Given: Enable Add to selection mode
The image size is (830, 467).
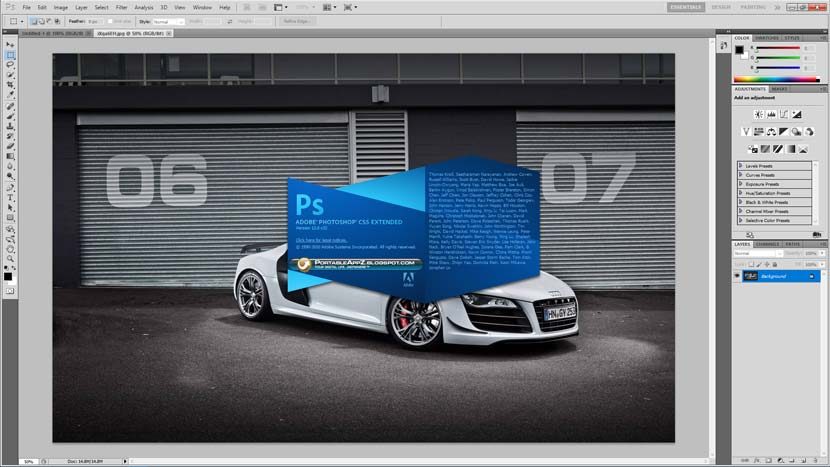Looking at the screenshot, I should (41, 22).
